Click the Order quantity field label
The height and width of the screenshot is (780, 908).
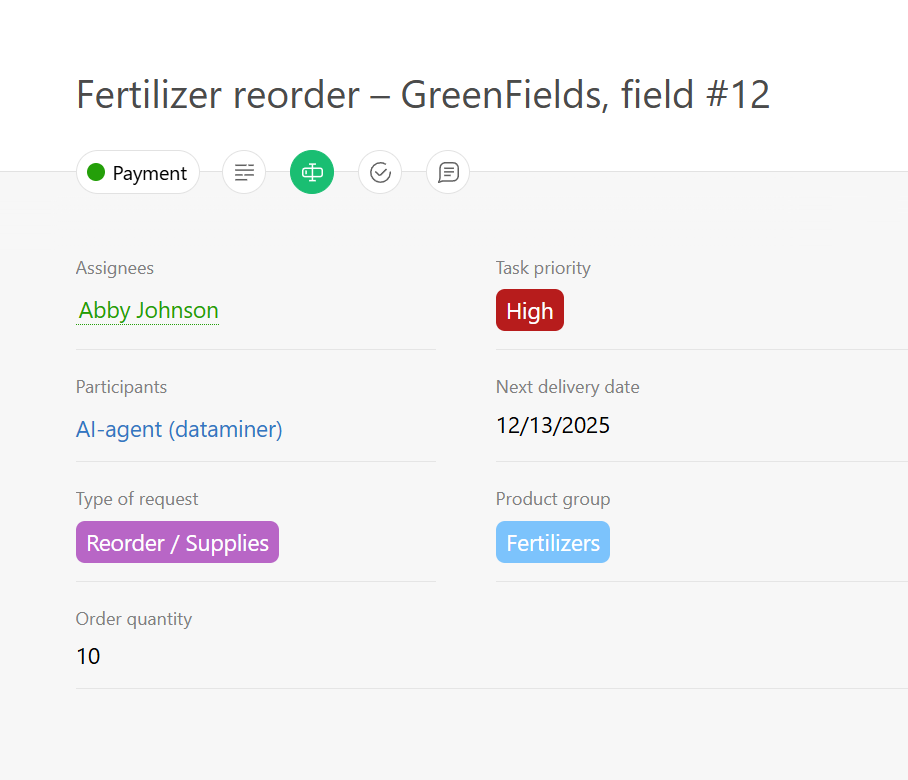coord(134,619)
